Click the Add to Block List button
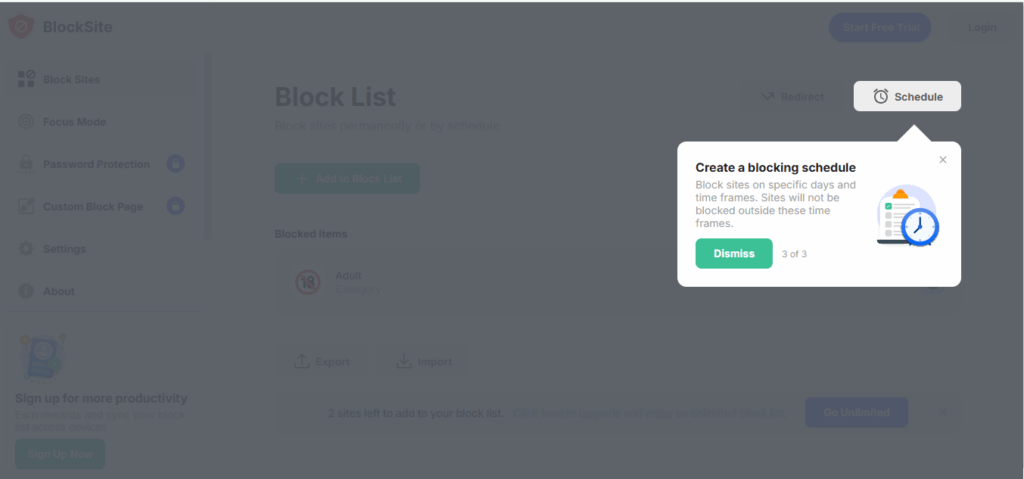The image size is (1024, 479). tap(347, 178)
